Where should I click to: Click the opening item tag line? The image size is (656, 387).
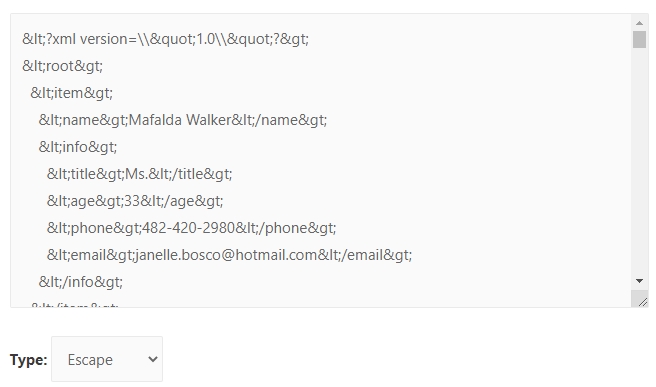coord(72,93)
